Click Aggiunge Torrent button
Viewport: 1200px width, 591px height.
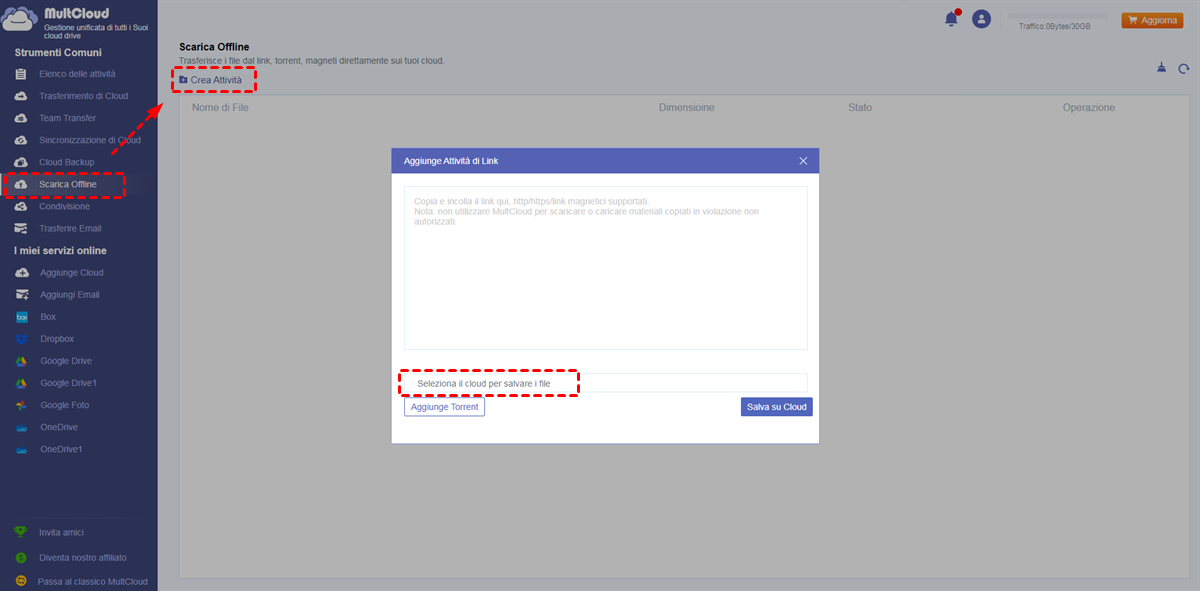click(x=444, y=407)
